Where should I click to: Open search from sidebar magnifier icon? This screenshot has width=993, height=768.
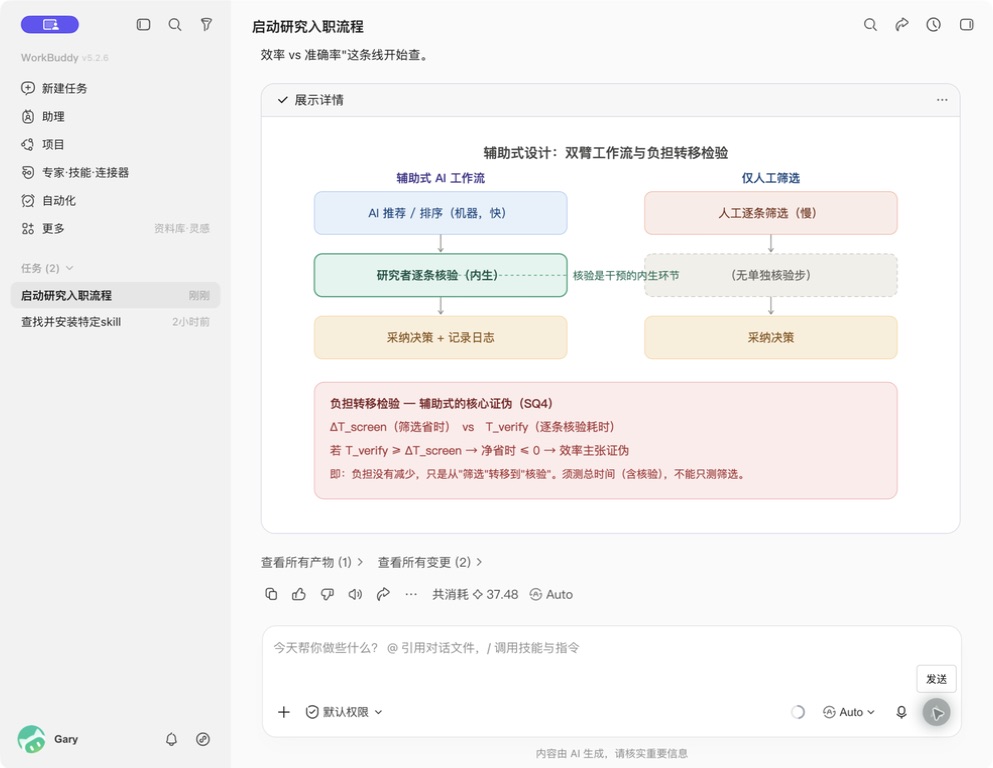175,25
